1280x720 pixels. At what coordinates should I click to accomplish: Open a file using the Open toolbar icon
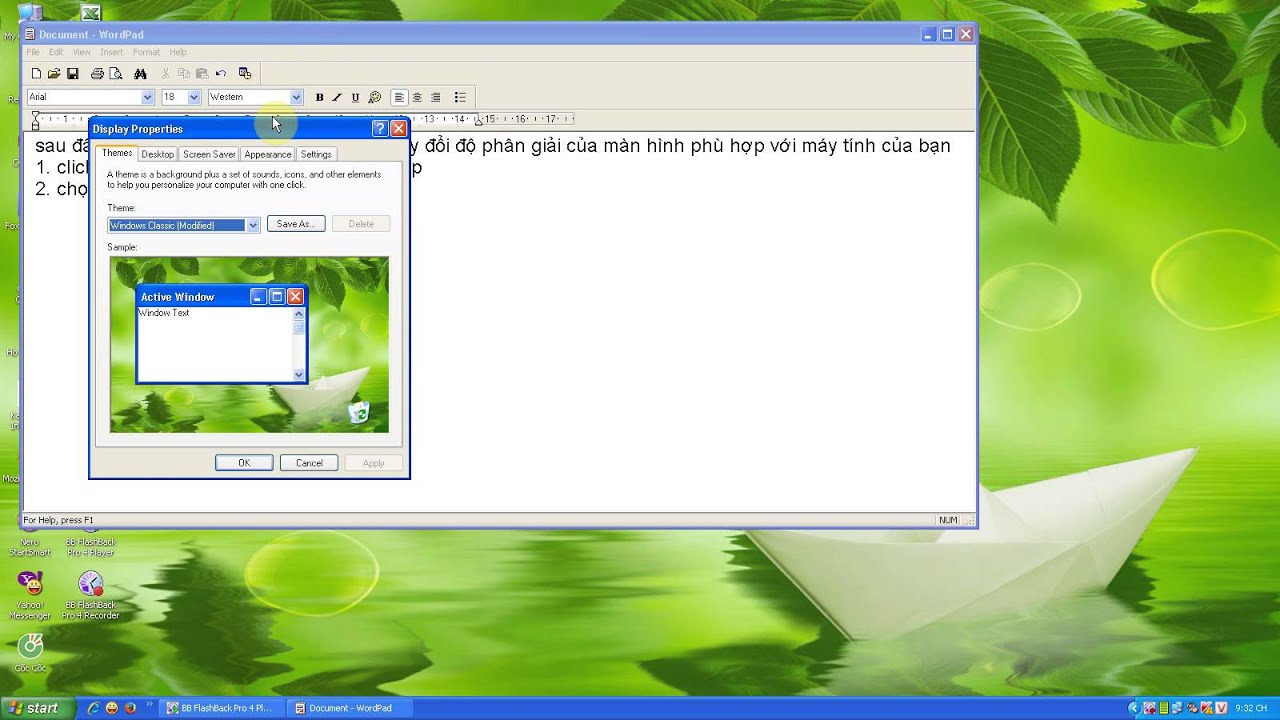click(54, 73)
